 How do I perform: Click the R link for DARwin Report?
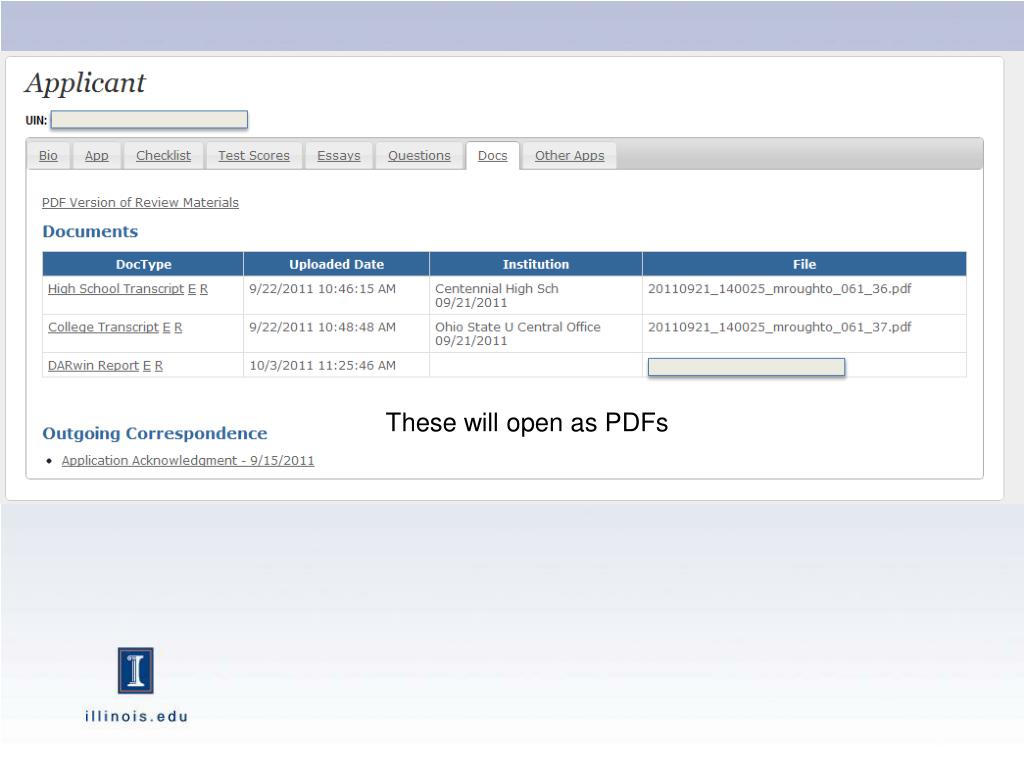point(159,366)
